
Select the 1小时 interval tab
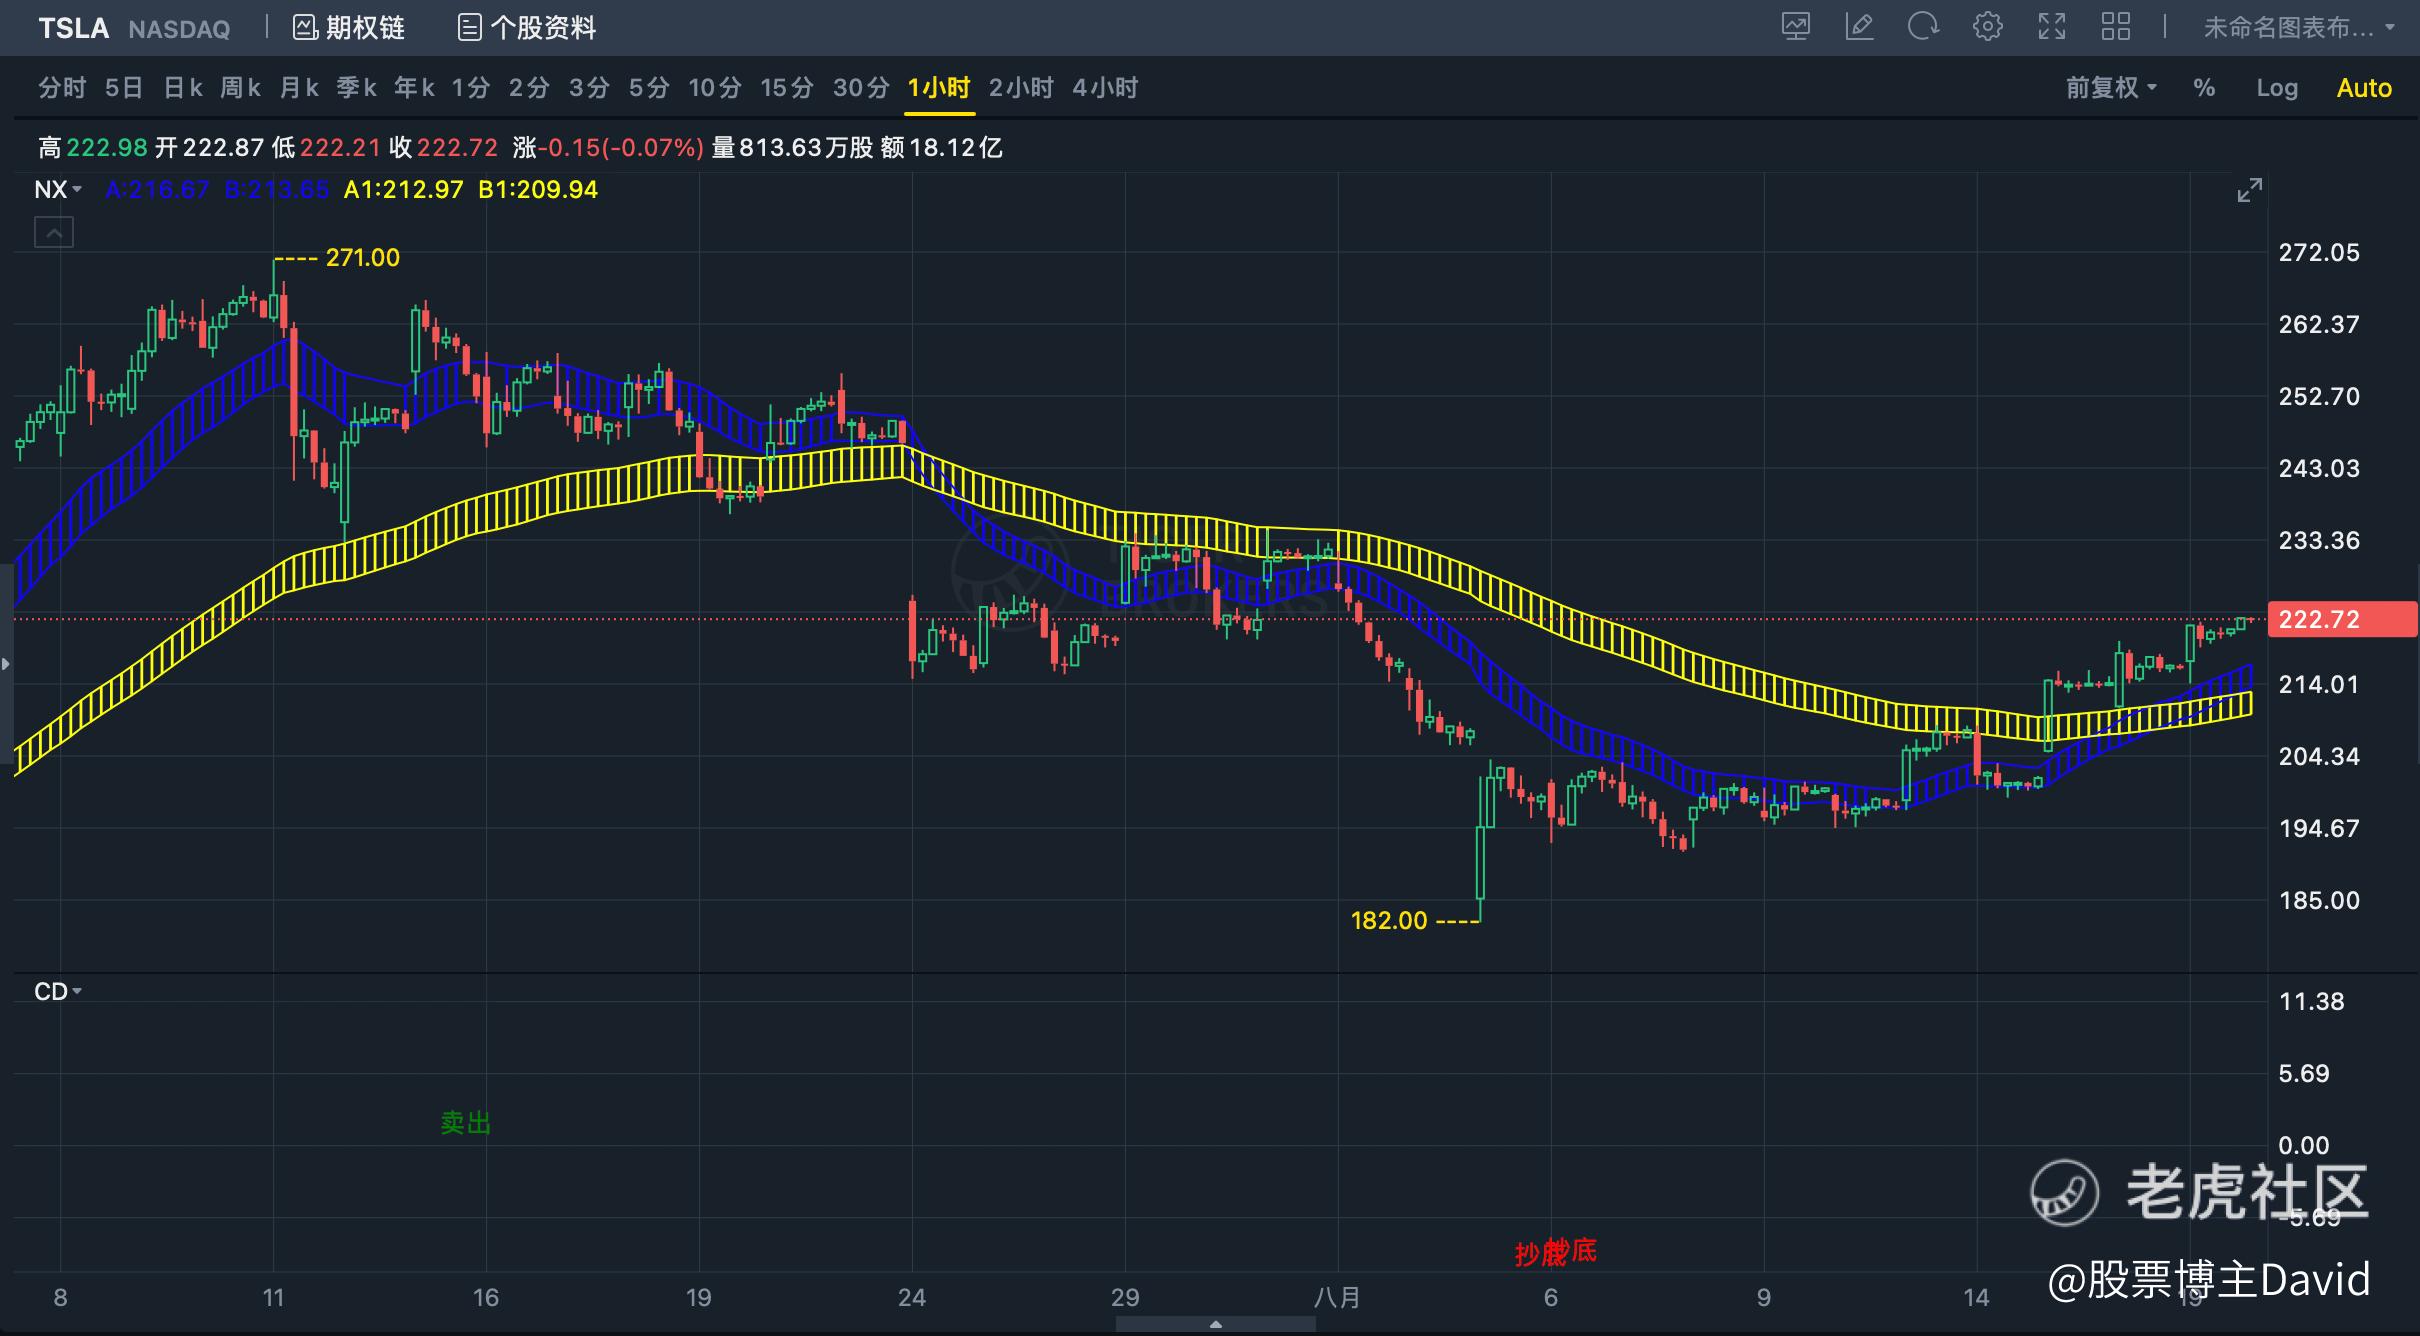click(x=939, y=88)
